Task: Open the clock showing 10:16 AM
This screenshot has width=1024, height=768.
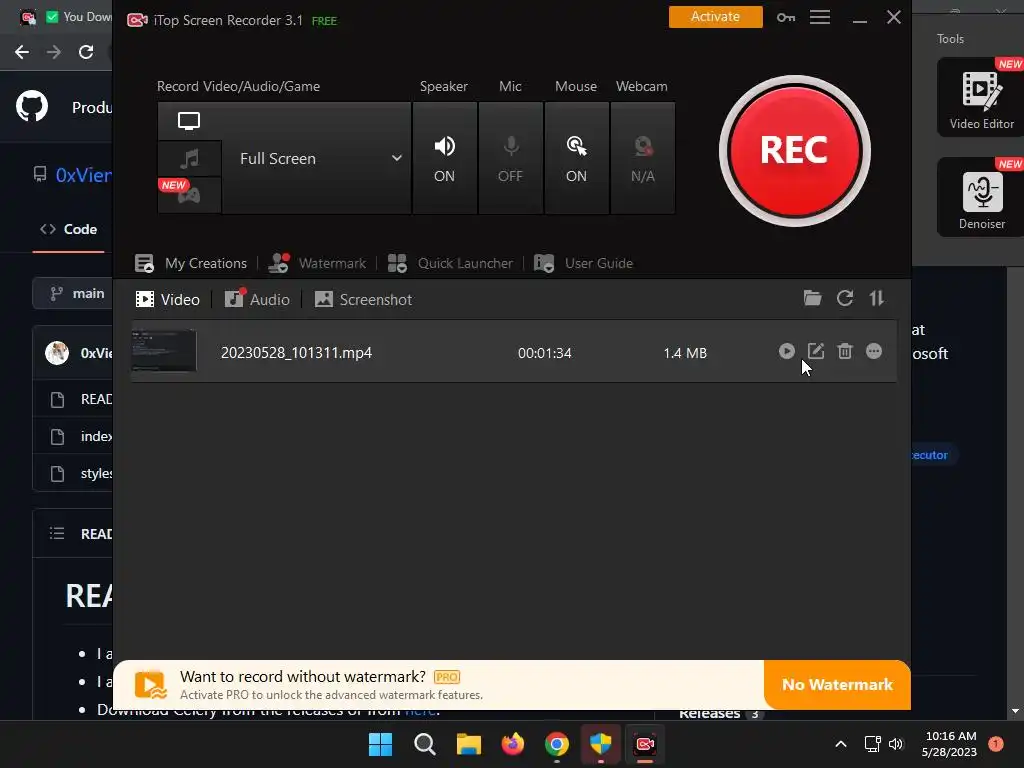Action: click(950, 744)
